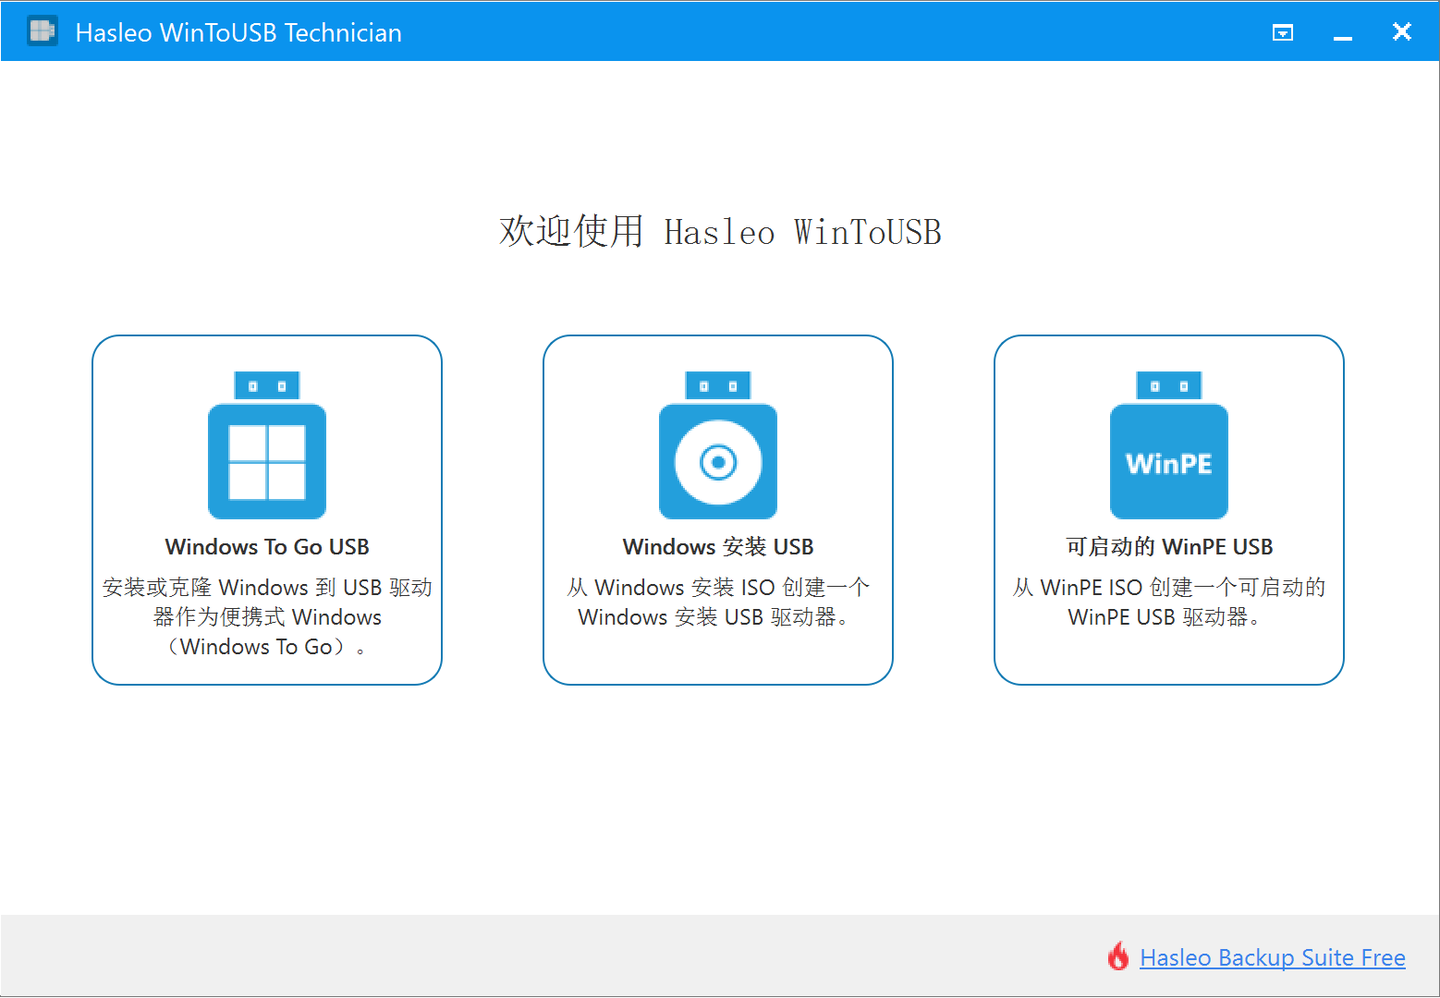The width and height of the screenshot is (1440, 998).
Task: Click the welcome heading "欢迎使用 Hasleo WinToUSB"
Action: tap(720, 231)
